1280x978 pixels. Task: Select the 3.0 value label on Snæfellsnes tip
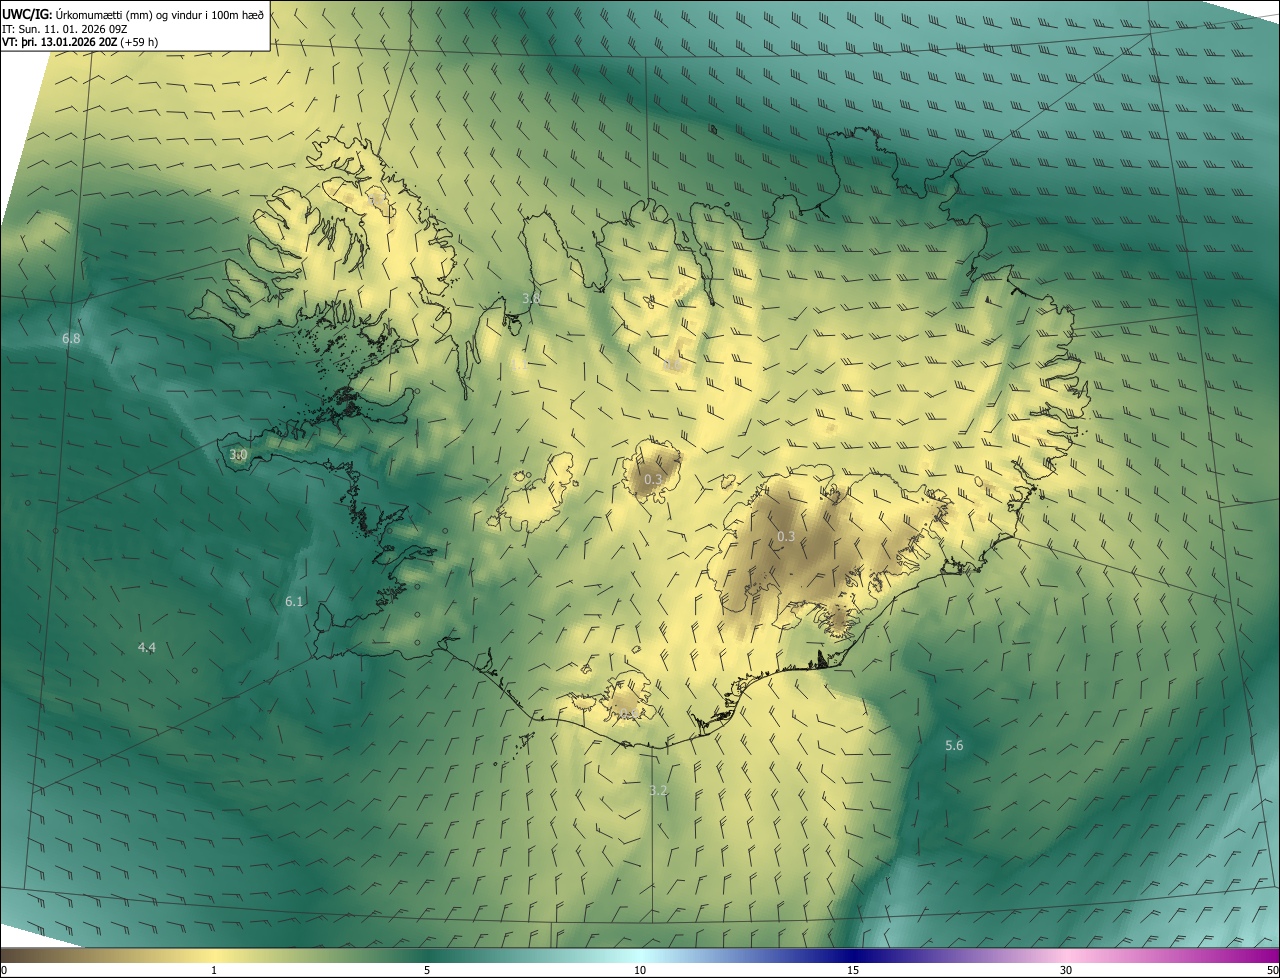point(238,455)
